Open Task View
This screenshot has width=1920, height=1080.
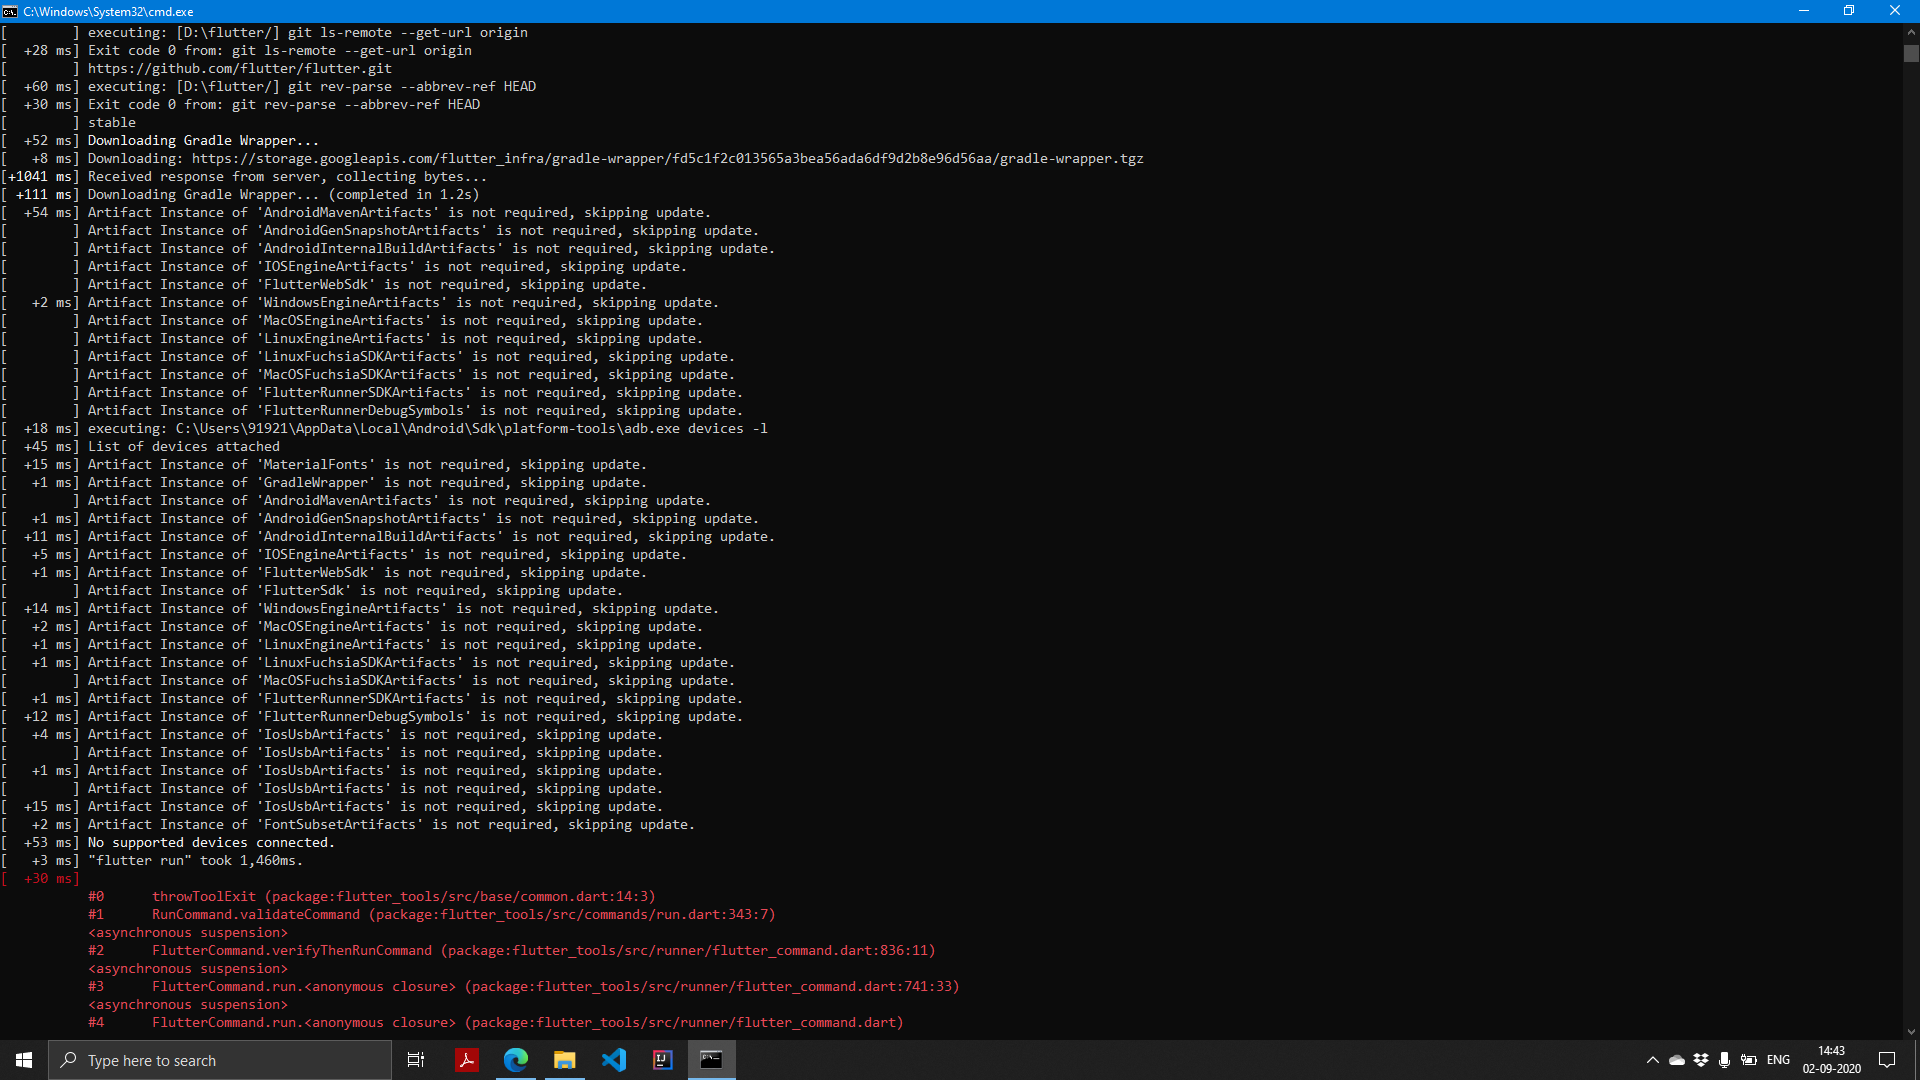pyautogui.click(x=416, y=1060)
